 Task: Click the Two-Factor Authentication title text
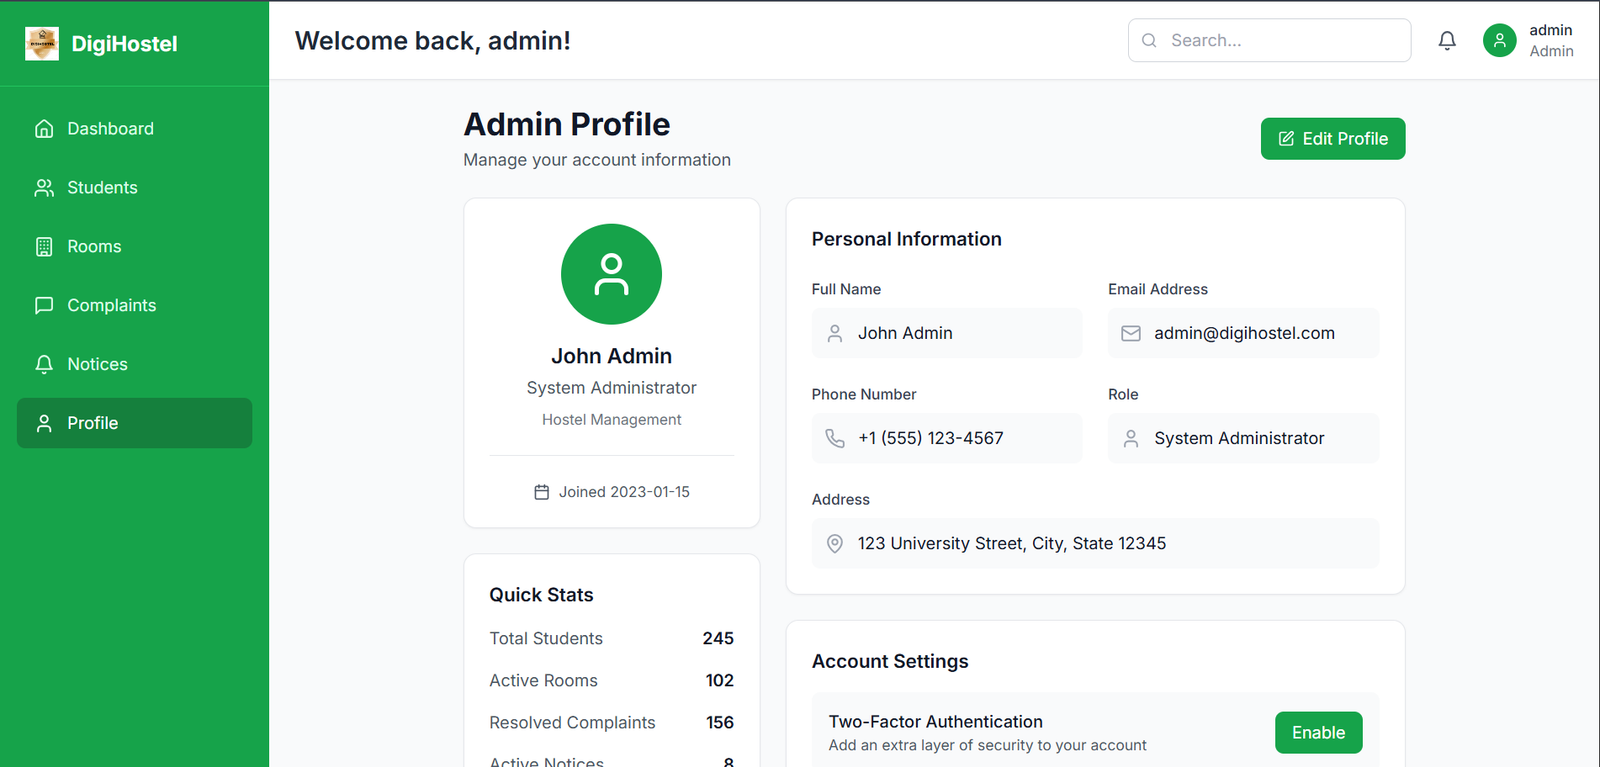coord(935,722)
